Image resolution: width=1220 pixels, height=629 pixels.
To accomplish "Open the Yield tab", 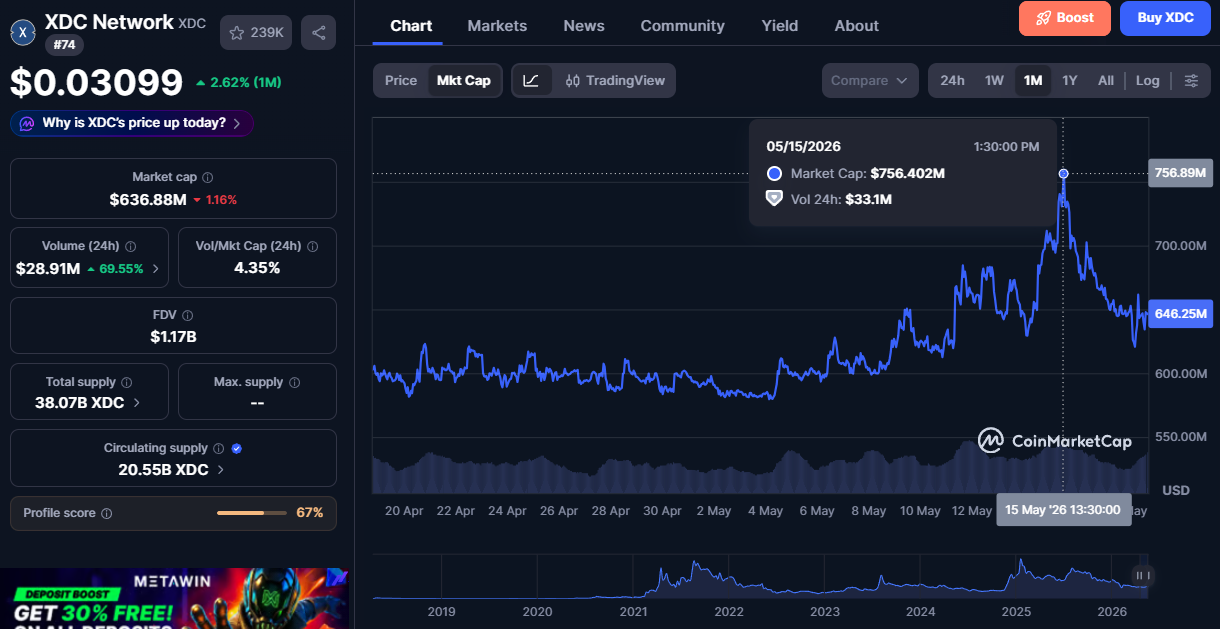I will tap(780, 26).
